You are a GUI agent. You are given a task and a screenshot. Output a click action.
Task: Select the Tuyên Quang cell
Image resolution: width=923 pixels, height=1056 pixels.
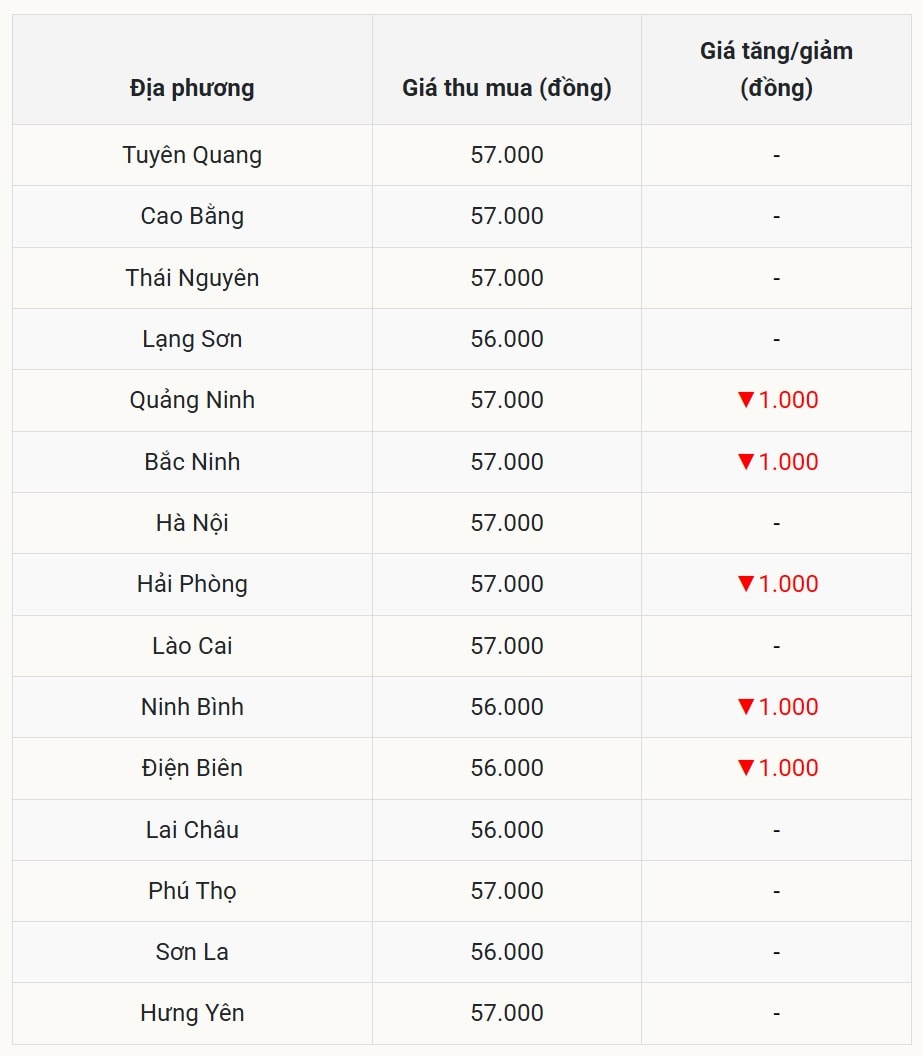coord(192,155)
